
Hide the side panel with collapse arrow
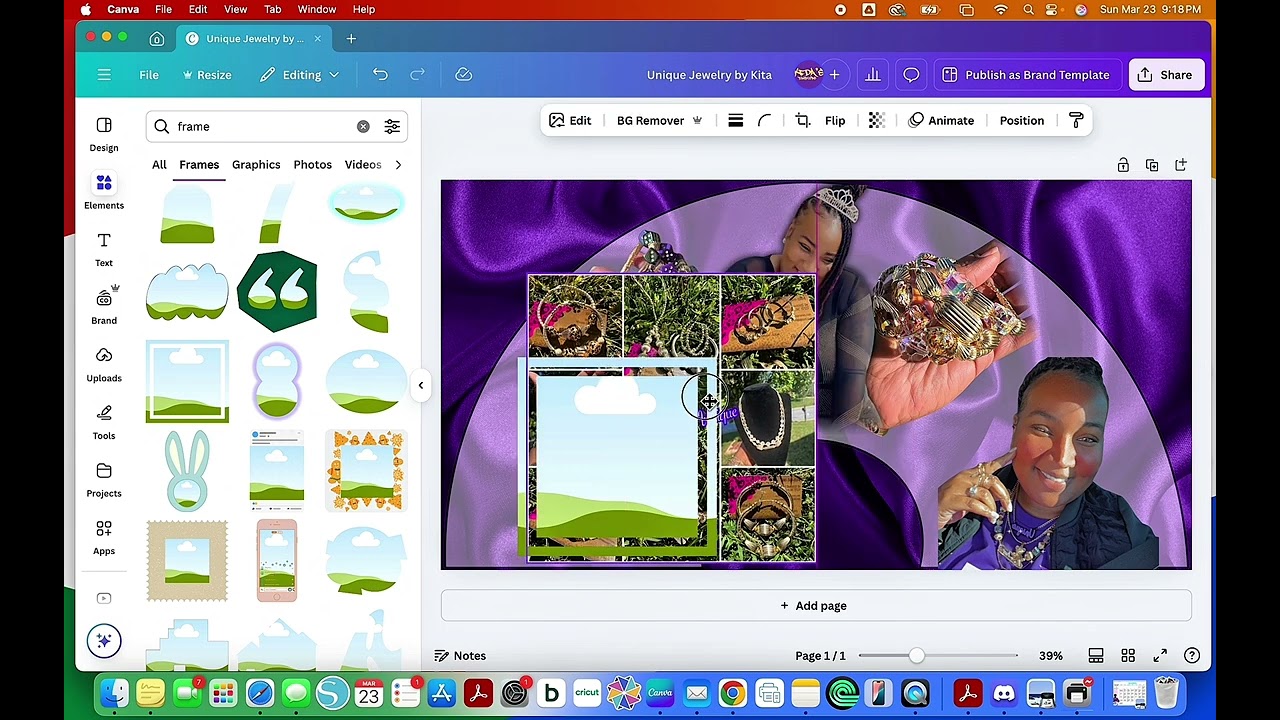pos(421,385)
